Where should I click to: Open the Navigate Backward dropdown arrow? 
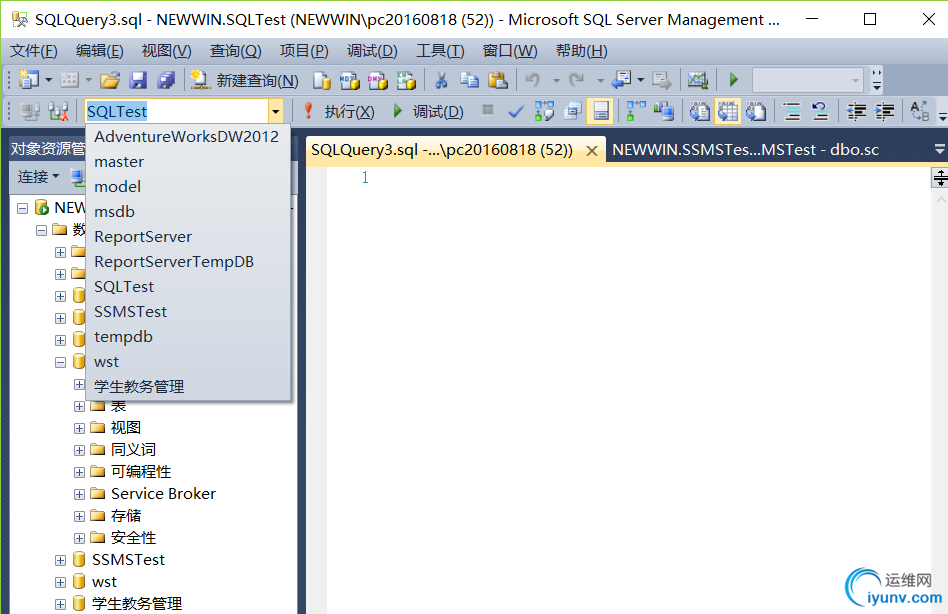click(x=640, y=80)
